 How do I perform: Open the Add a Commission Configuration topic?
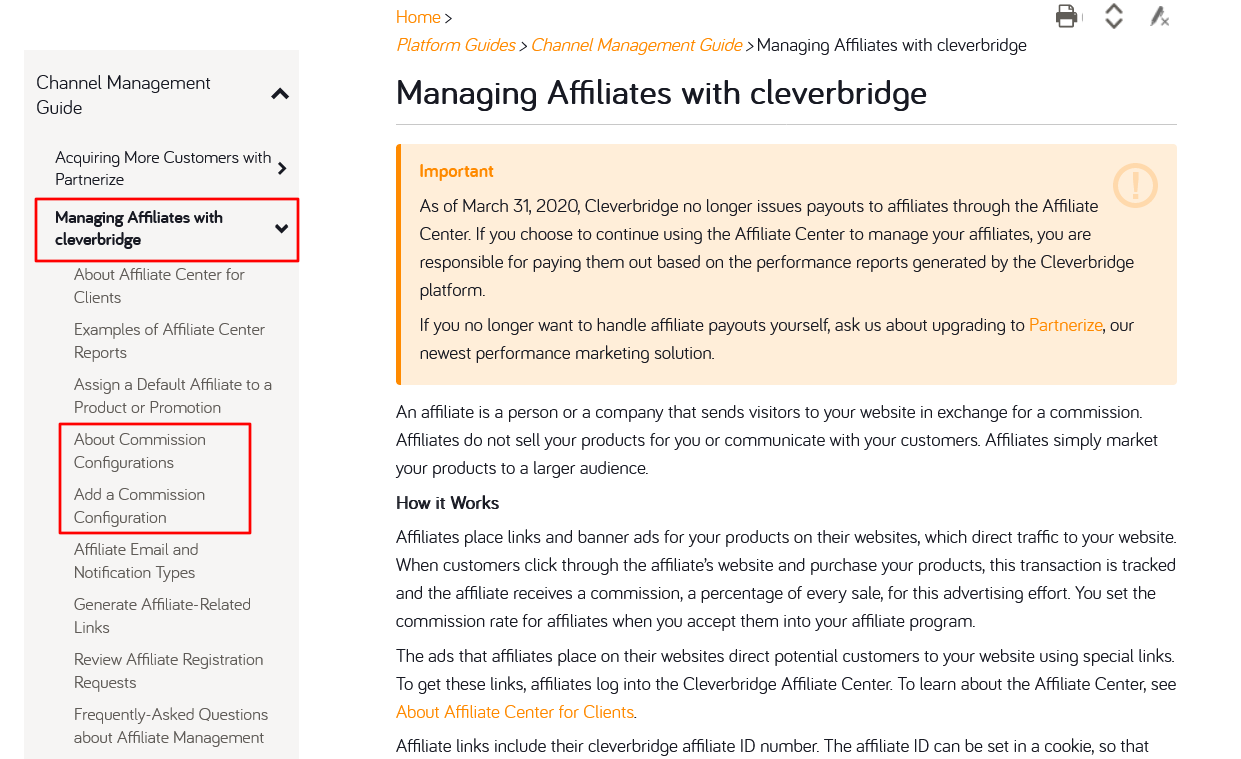tap(139, 505)
